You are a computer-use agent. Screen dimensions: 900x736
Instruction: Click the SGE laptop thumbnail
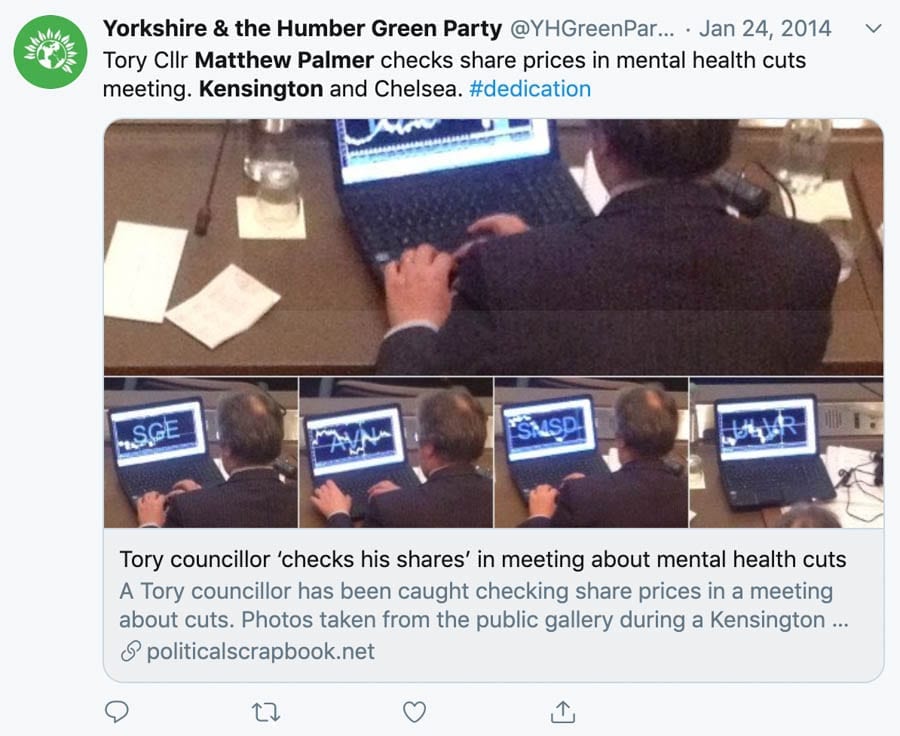point(201,452)
